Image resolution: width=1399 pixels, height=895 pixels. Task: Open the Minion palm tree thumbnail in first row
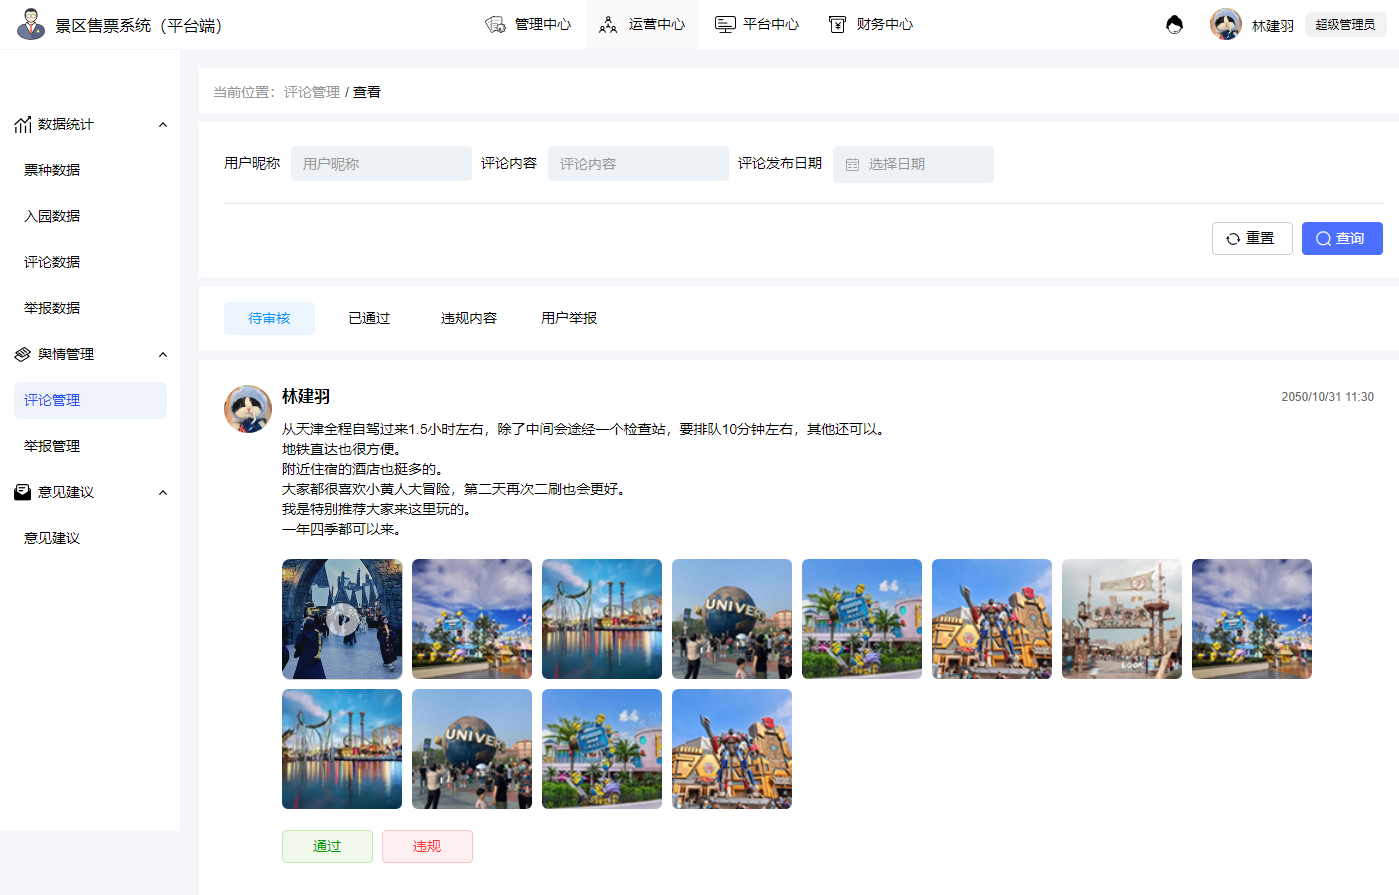(x=862, y=619)
